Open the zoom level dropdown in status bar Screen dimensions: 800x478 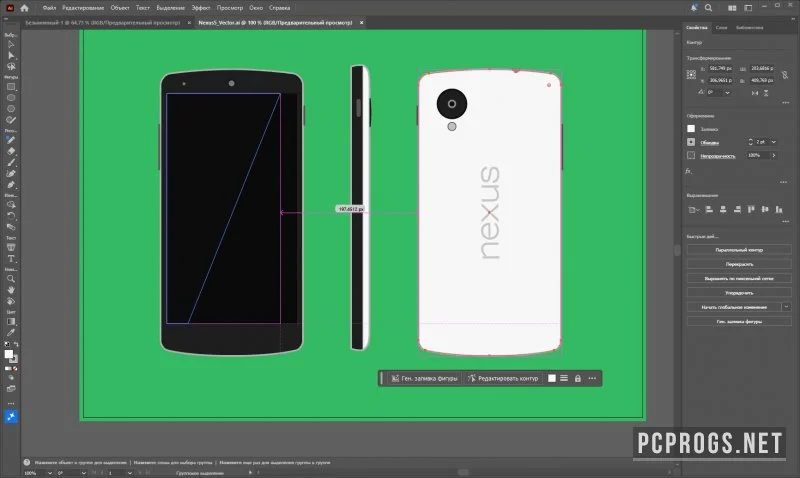pos(49,473)
